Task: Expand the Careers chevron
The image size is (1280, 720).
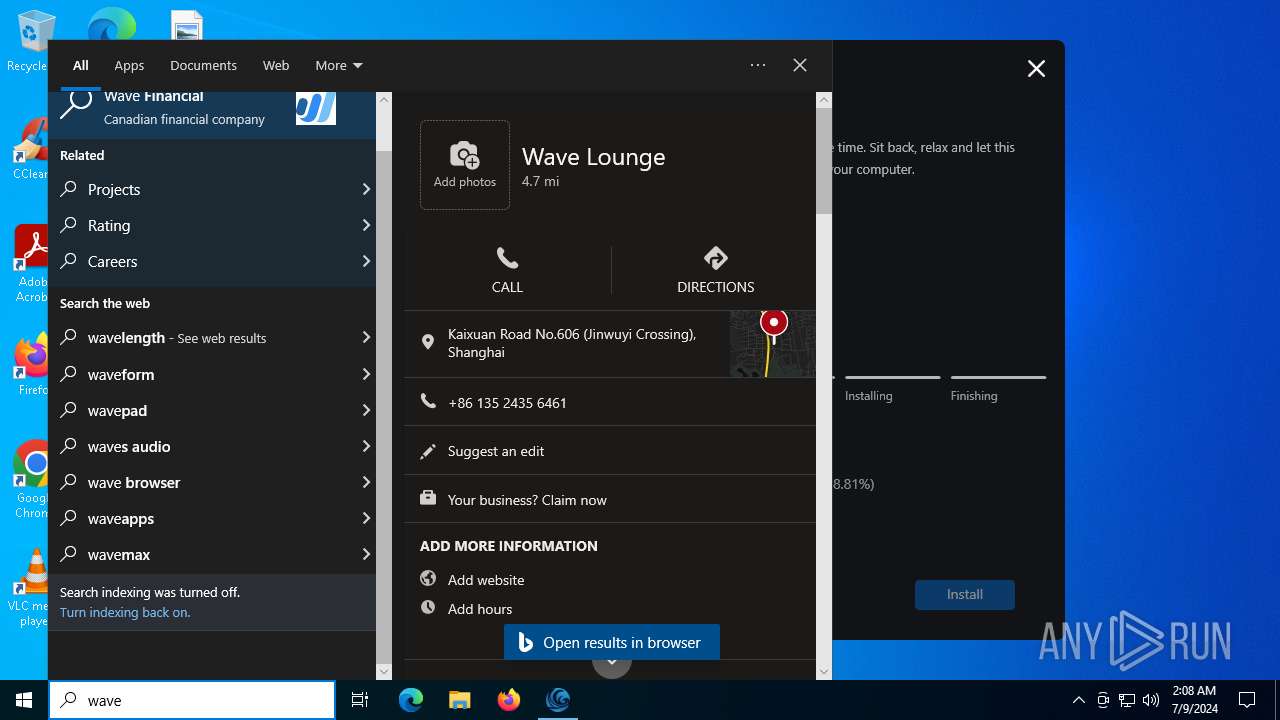Action: tap(366, 261)
